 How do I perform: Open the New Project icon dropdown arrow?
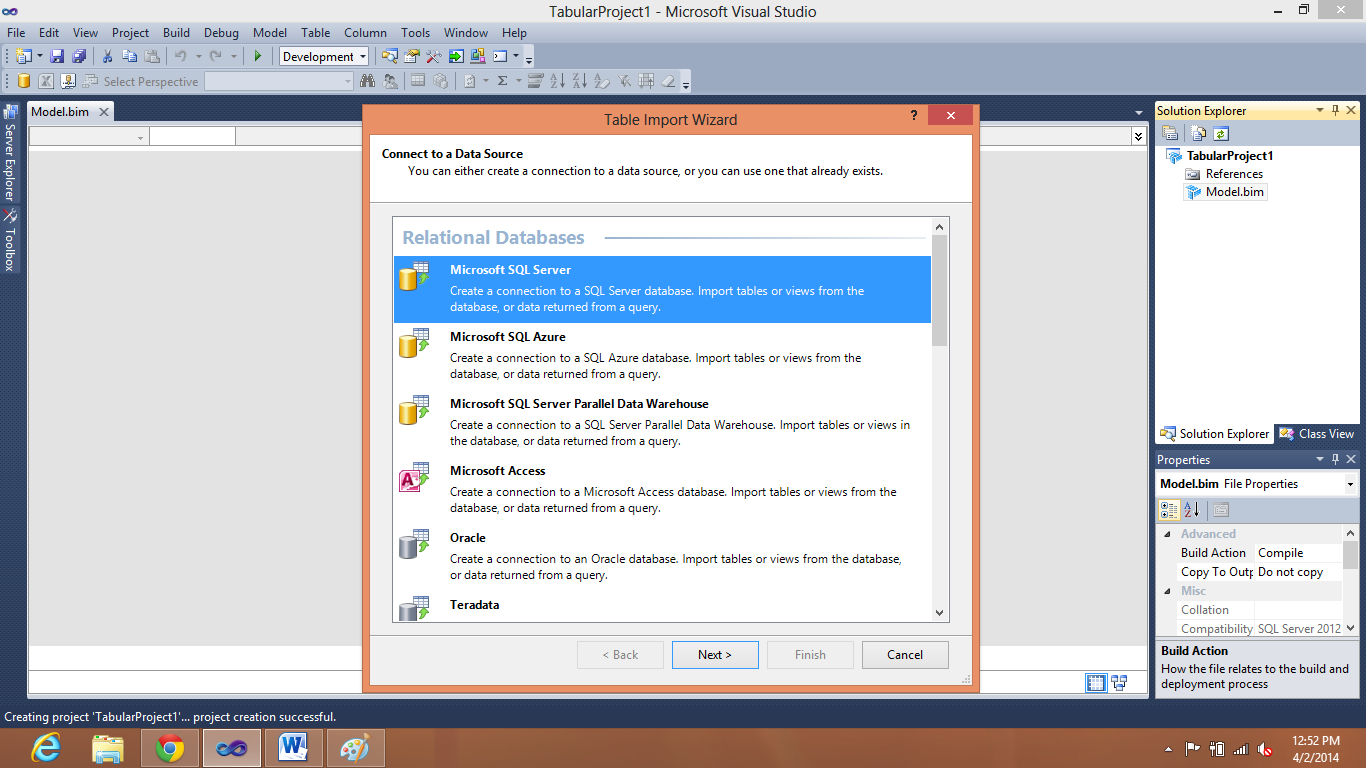pos(40,57)
